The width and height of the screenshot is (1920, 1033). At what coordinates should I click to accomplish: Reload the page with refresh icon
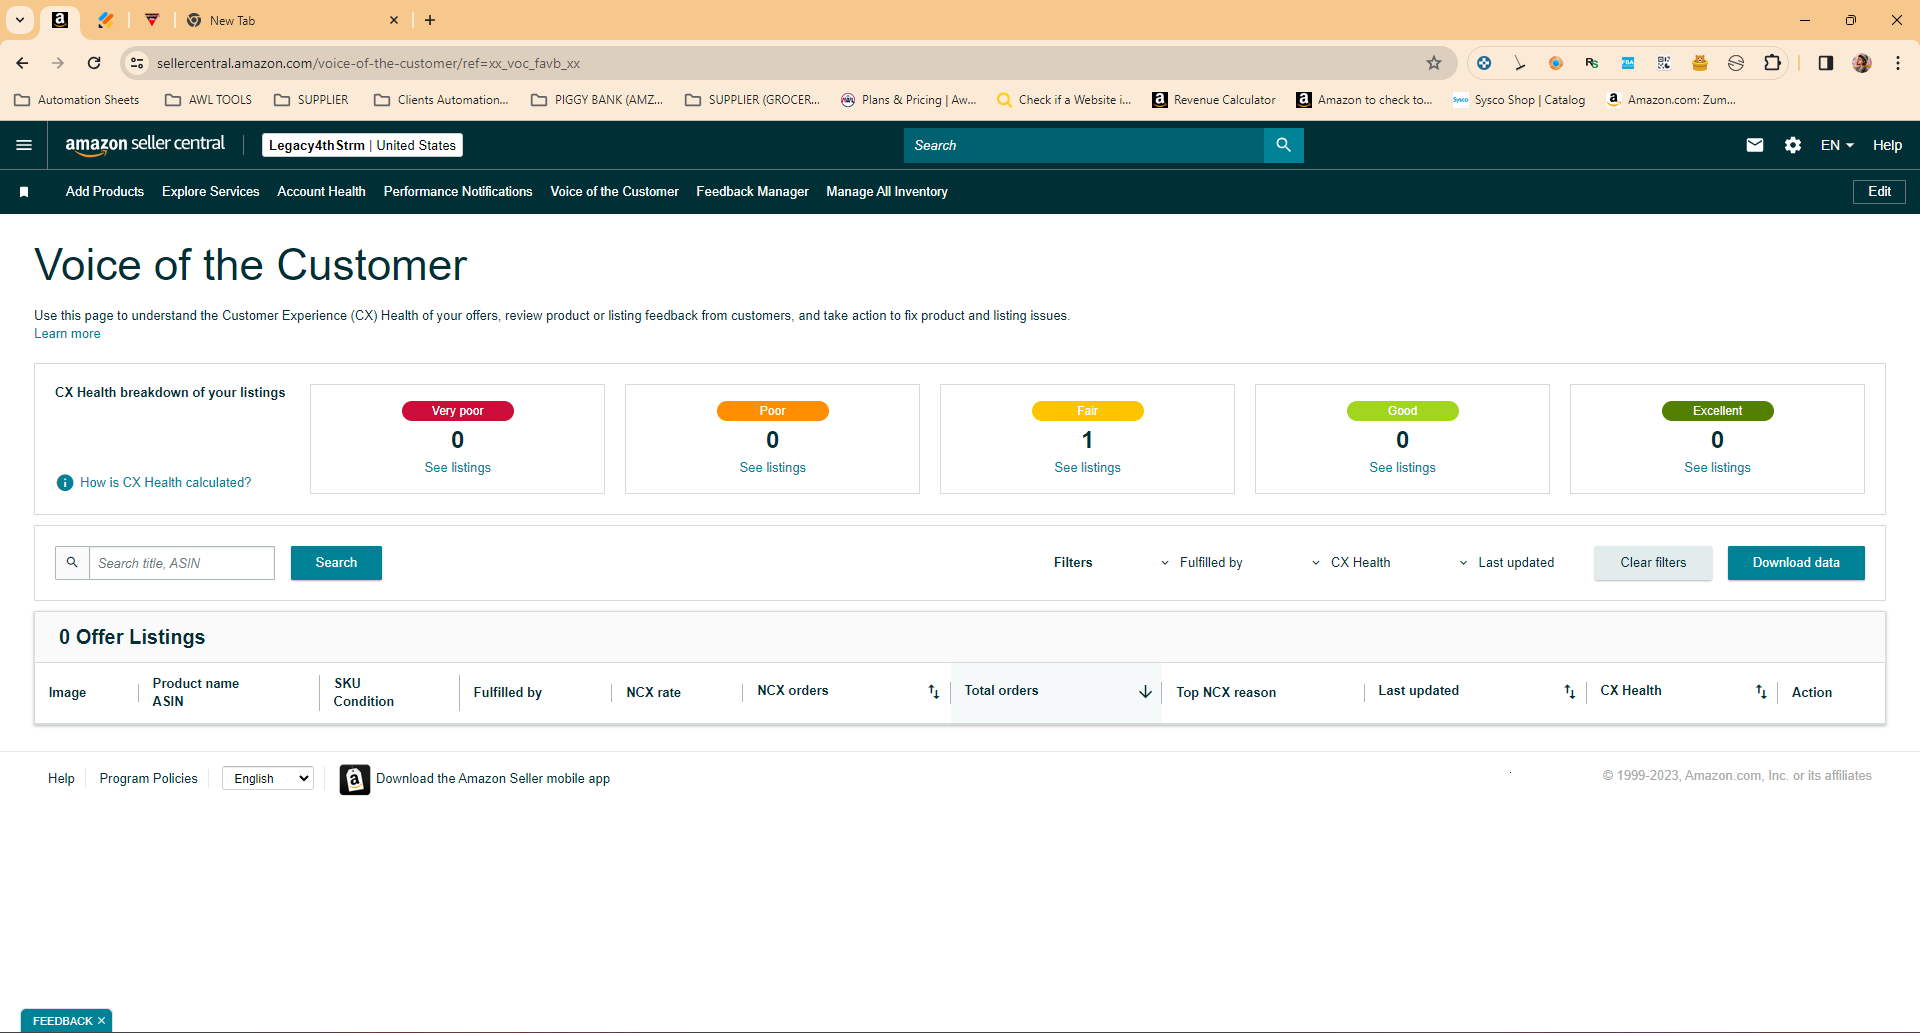(x=94, y=63)
